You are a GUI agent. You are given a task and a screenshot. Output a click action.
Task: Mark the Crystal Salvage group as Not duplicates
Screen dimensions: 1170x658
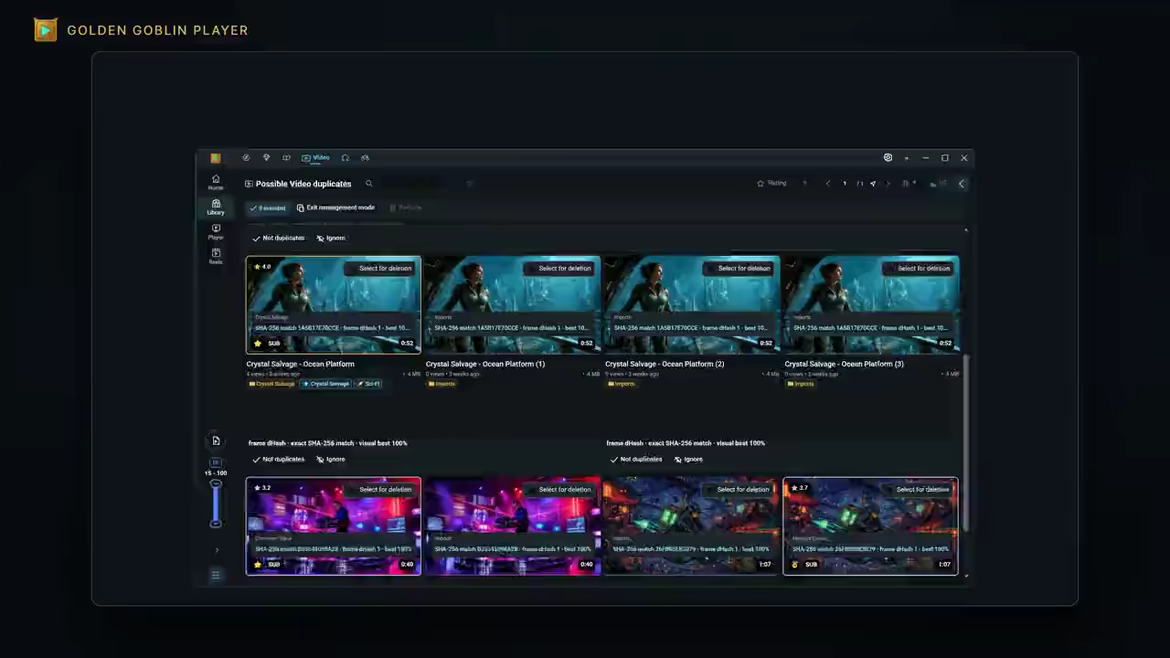click(278, 238)
